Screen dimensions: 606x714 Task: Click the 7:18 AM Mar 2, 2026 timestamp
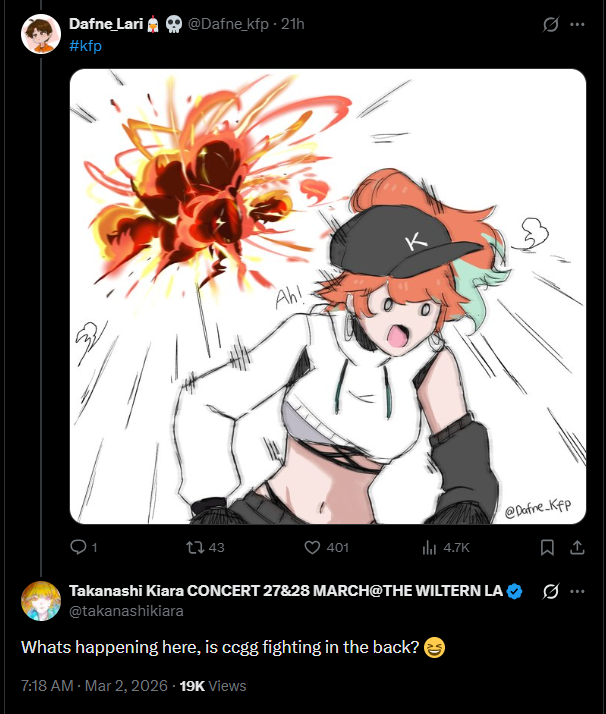pos(94,686)
